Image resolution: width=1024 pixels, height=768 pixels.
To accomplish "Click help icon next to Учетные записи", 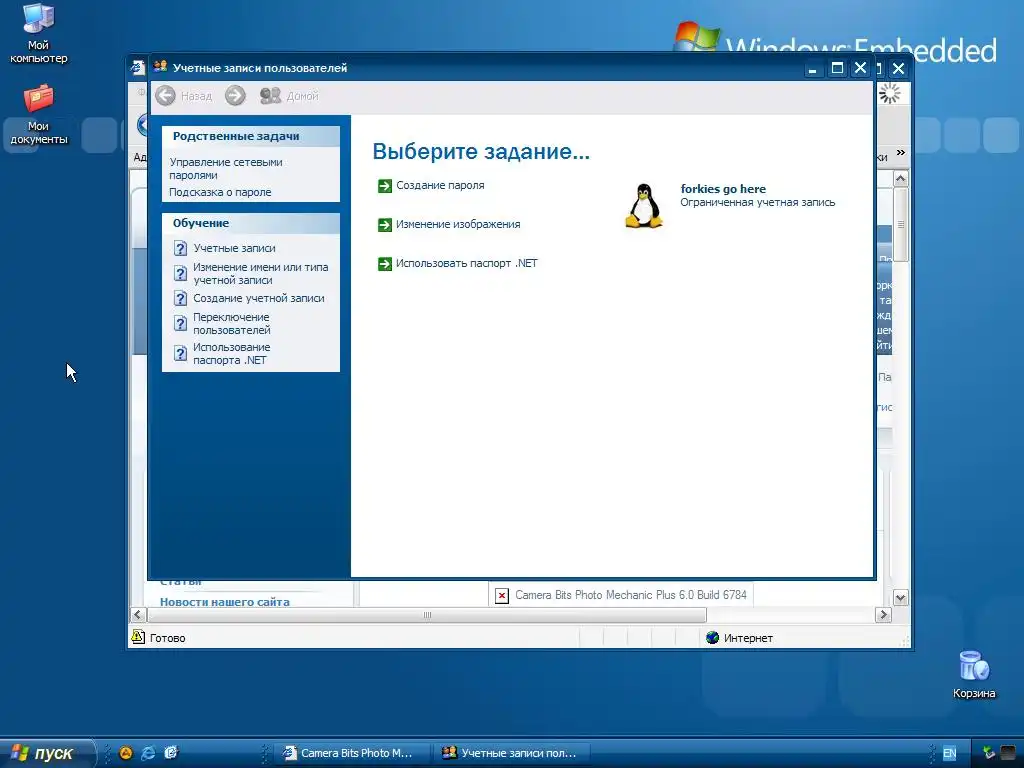I will click(x=181, y=248).
